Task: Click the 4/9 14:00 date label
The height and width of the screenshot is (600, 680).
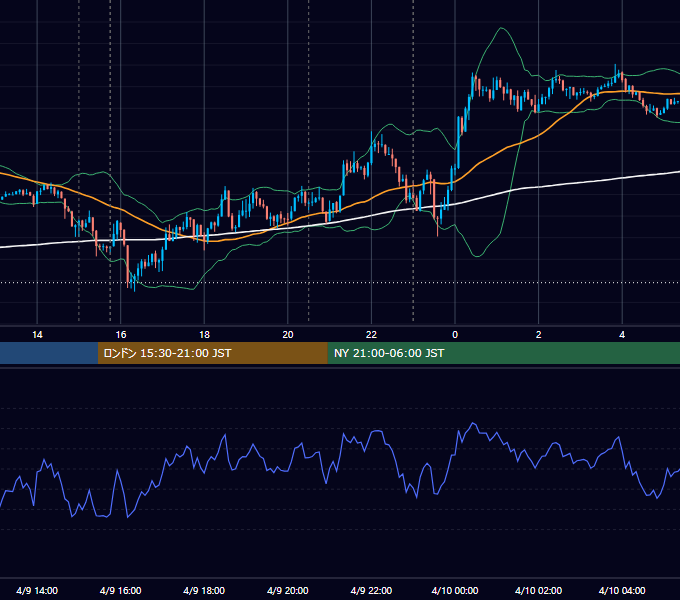Action: coord(37,590)
